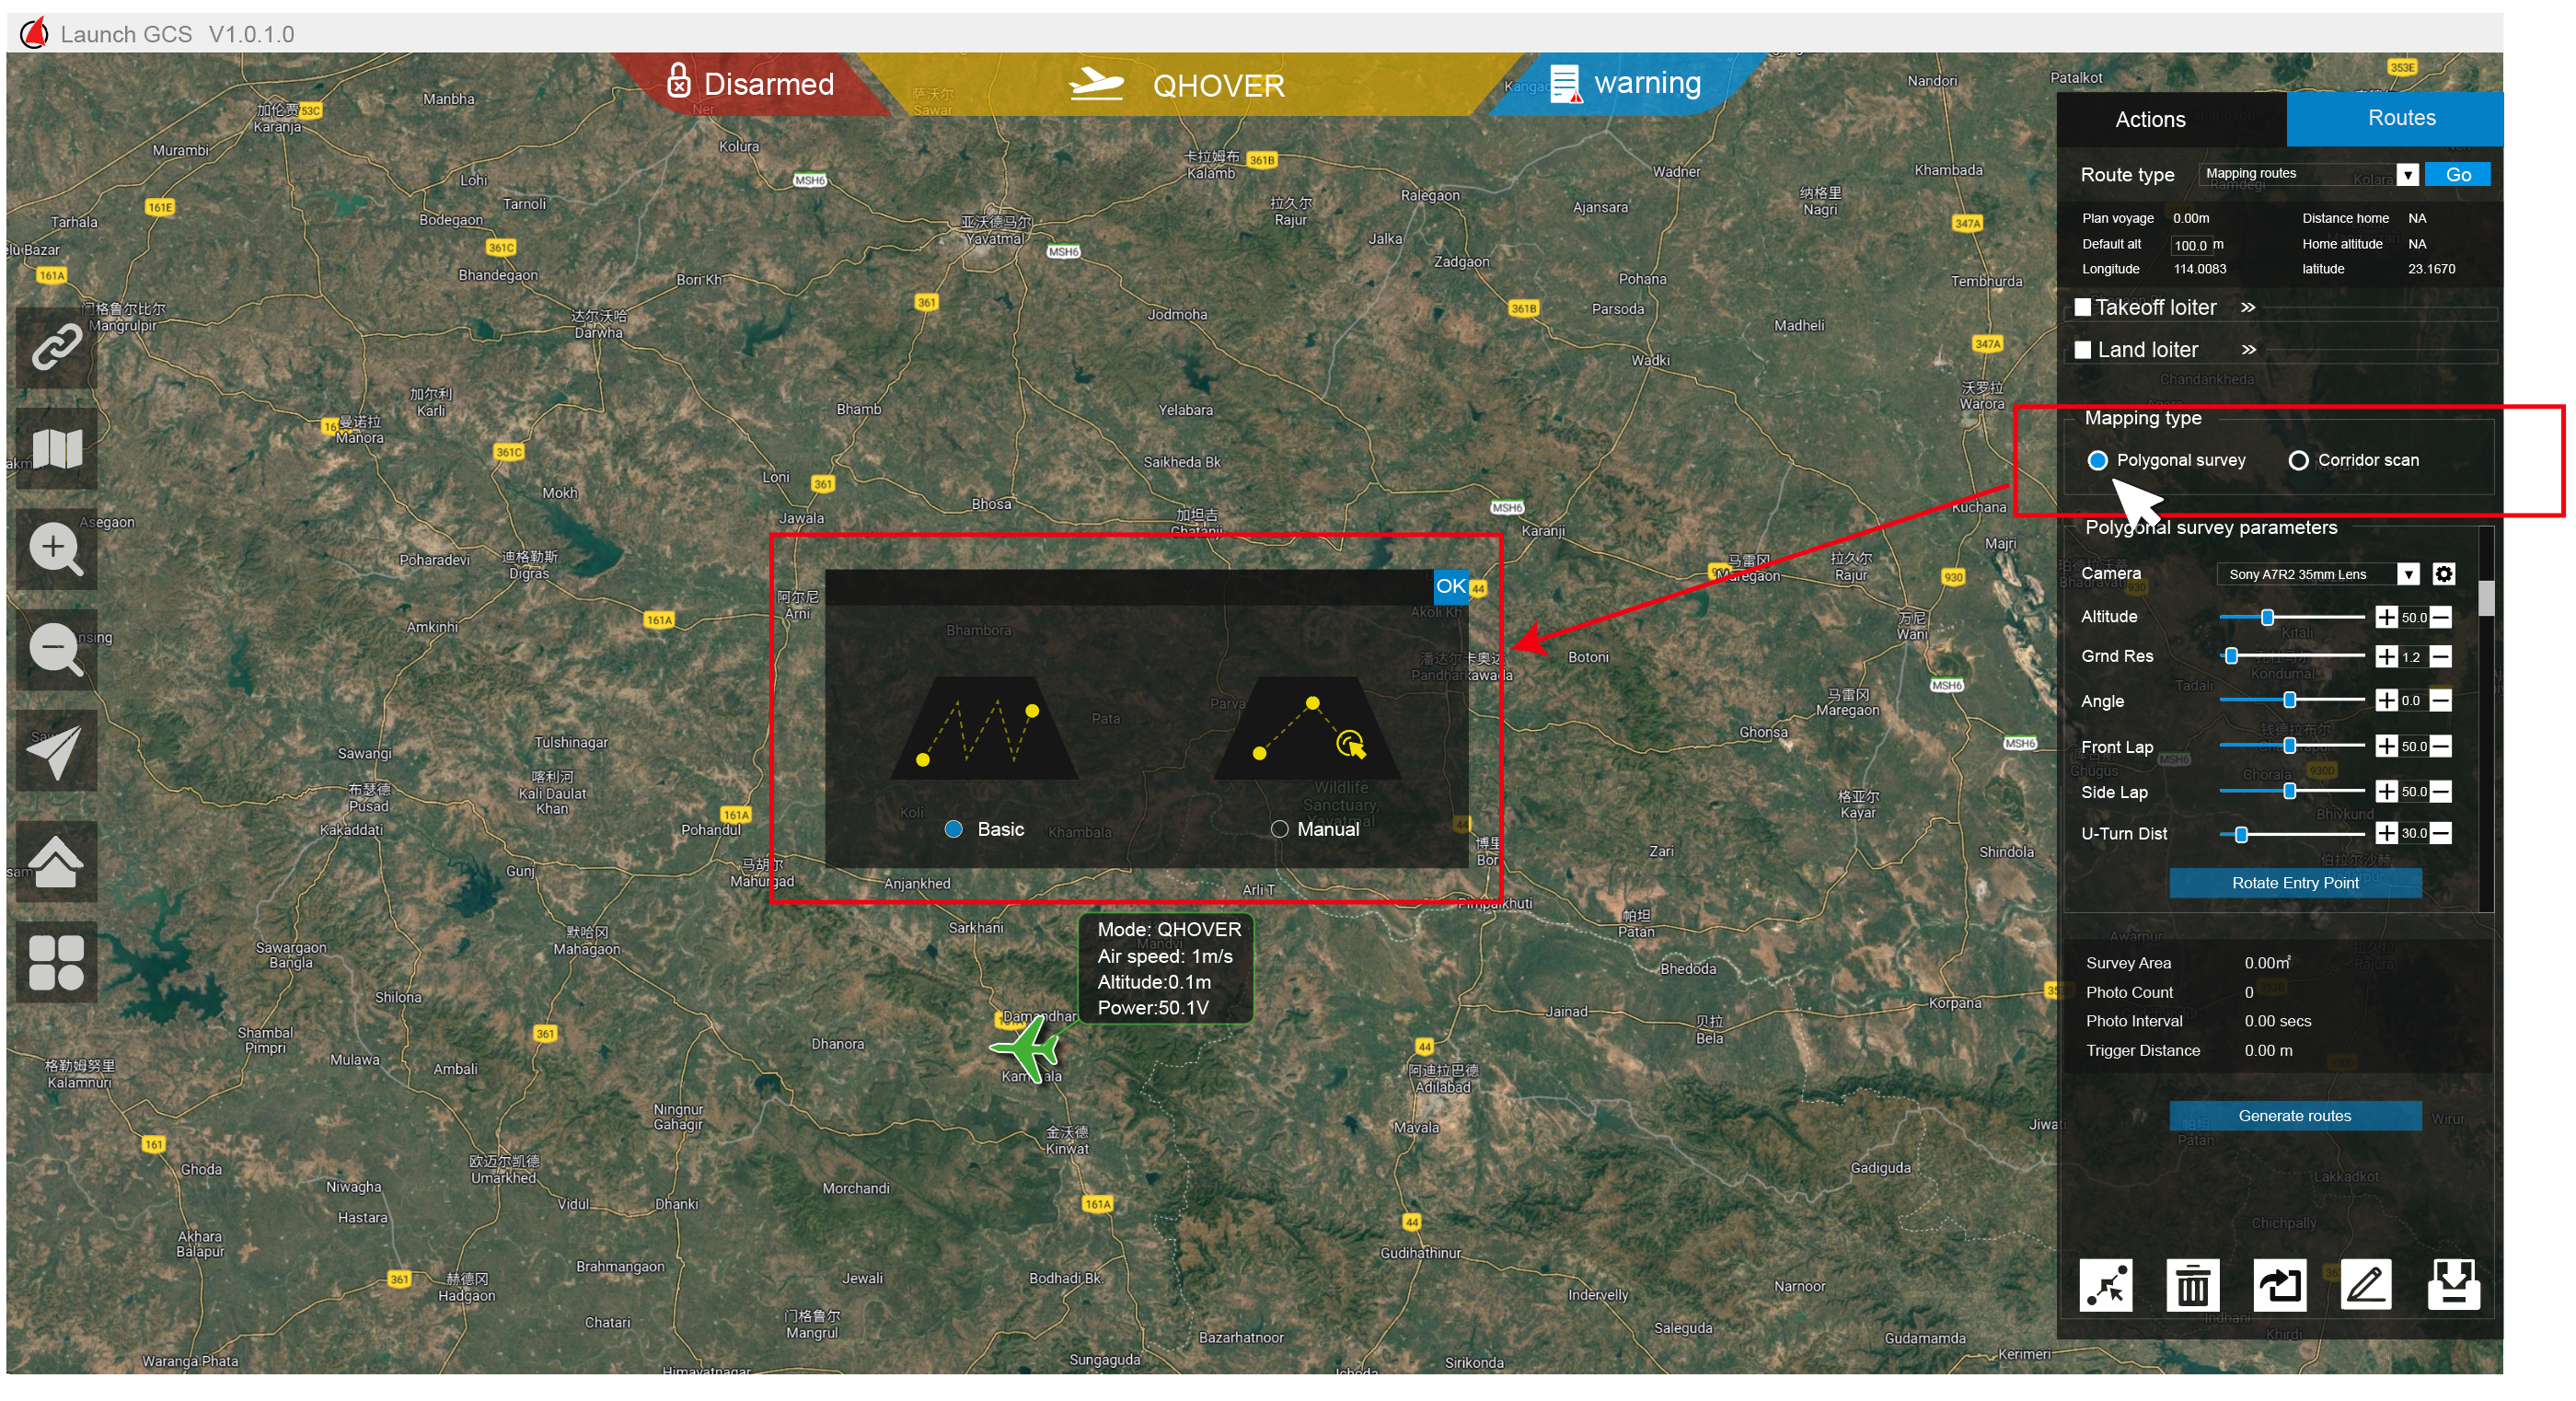Click the link connection icon in sidebar
Image resolution: width=2576 pixels, height=1401 pixels.
tap(56, 347)
